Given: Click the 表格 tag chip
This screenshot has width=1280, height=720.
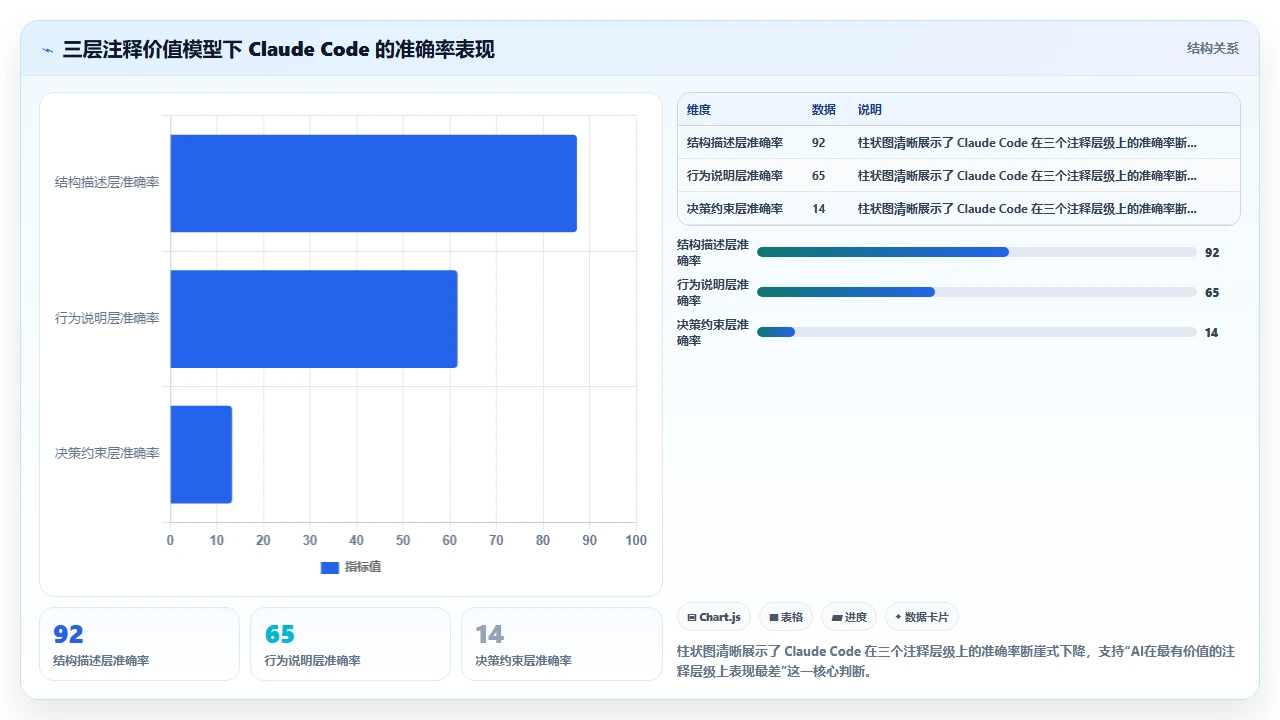Looking at the screenshot, I should (x=786, y=617).
